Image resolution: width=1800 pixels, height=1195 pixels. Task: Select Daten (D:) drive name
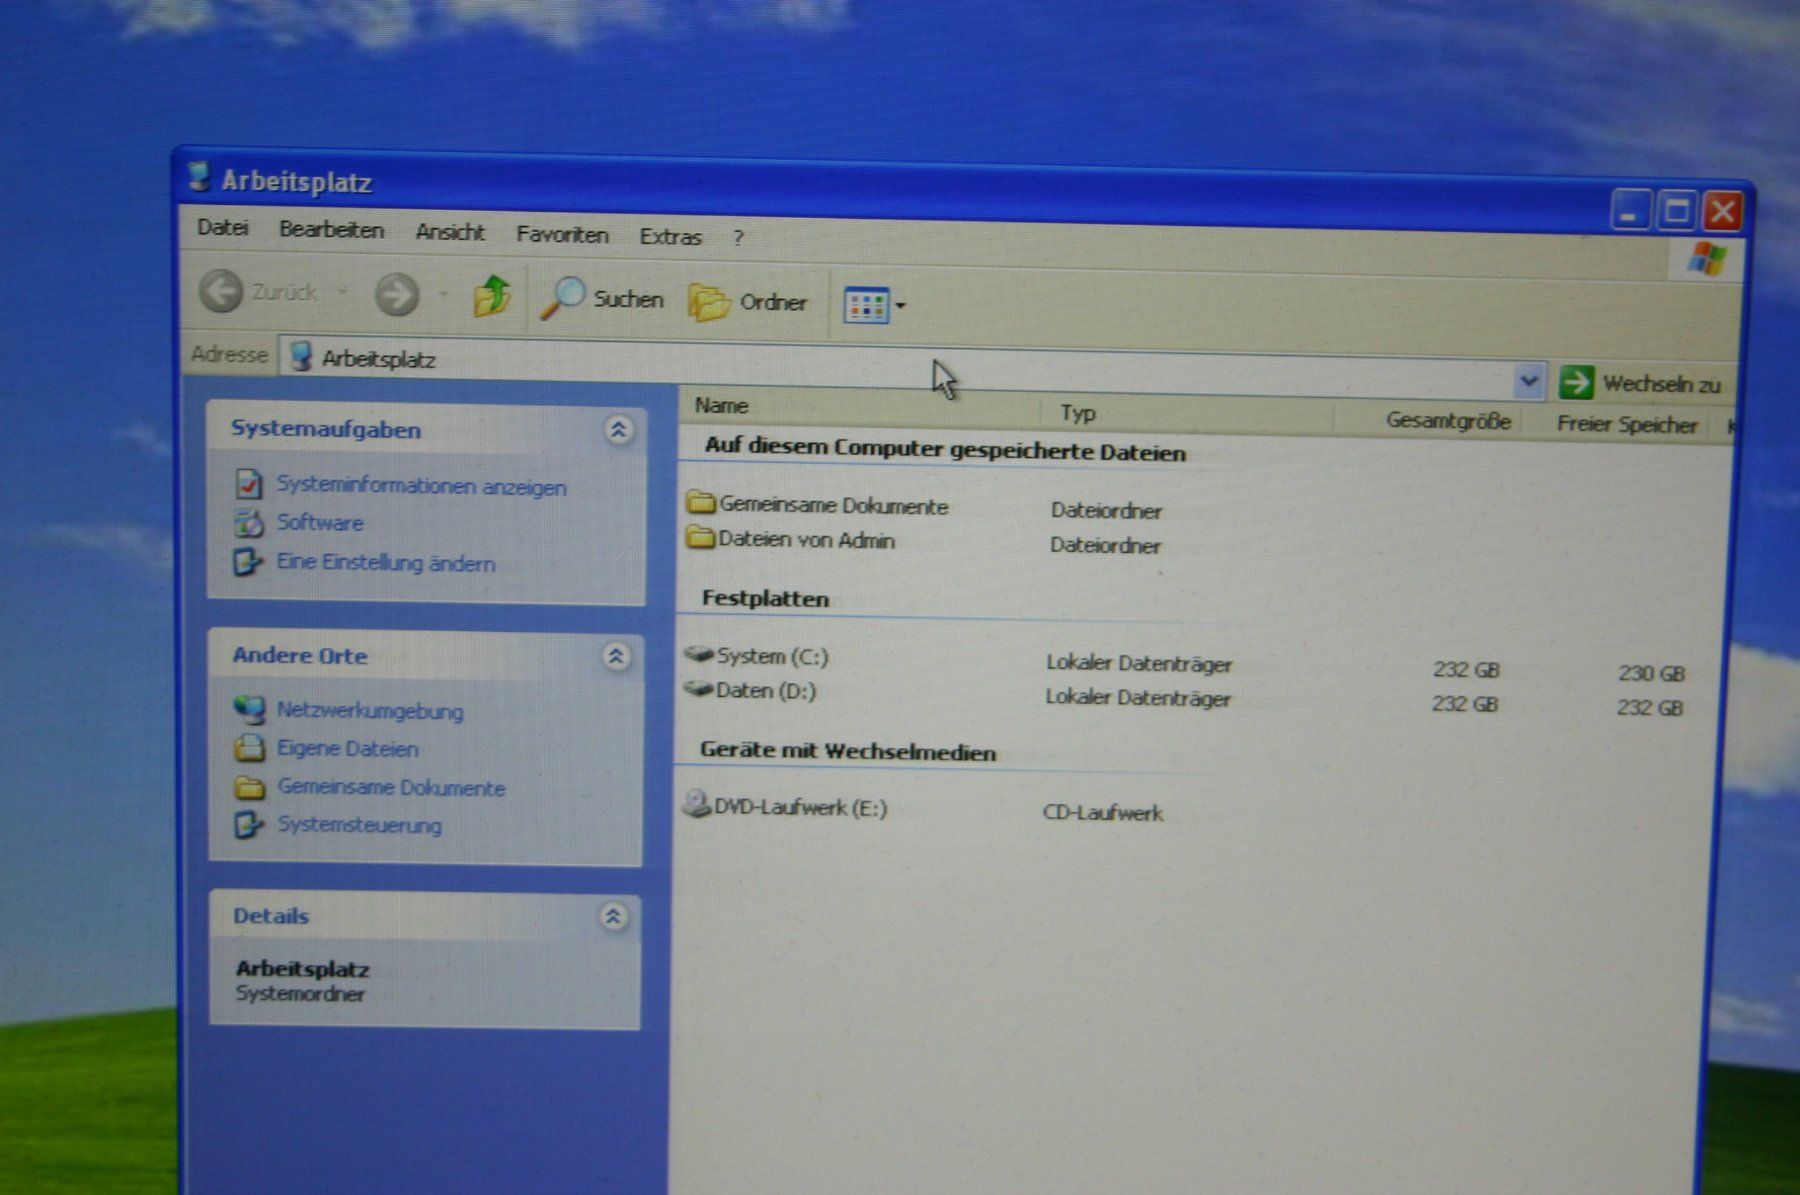click(x=766, y=691)
